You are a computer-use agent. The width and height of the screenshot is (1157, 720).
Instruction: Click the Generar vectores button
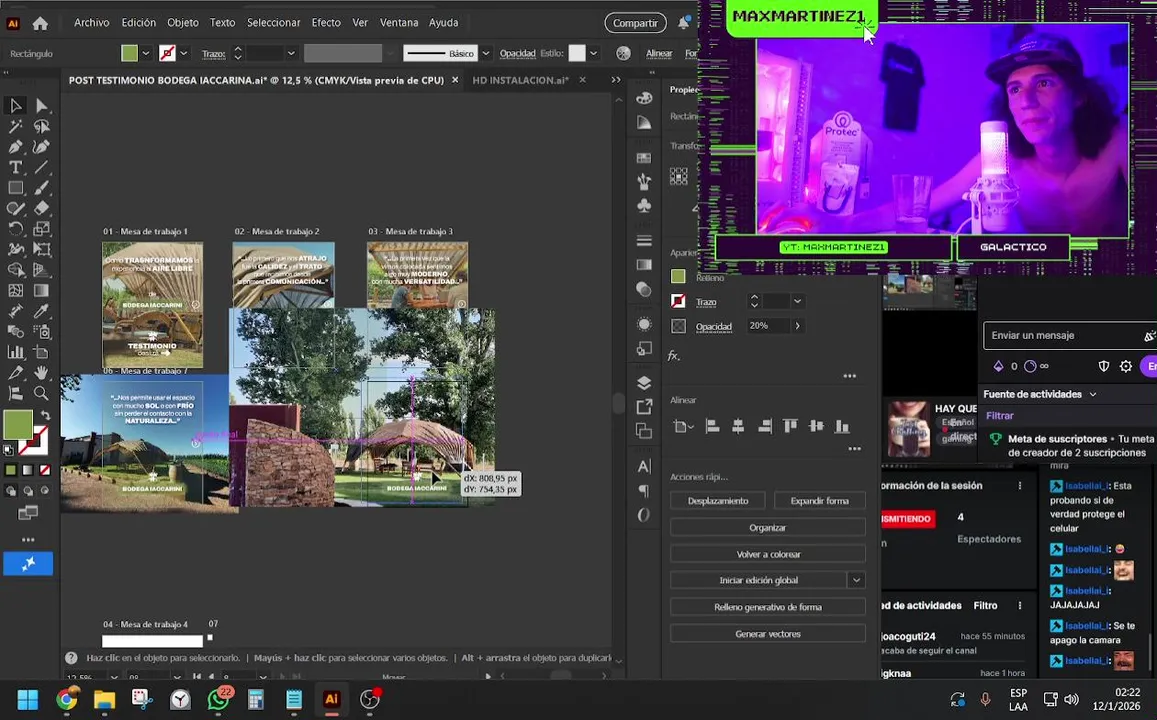[x=768, y=634]
